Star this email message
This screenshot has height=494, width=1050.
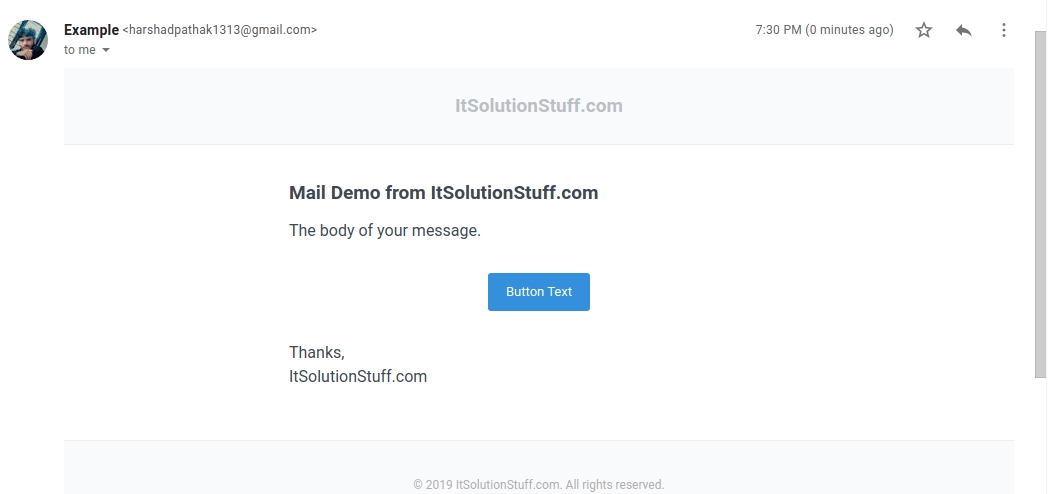(924, 30)
